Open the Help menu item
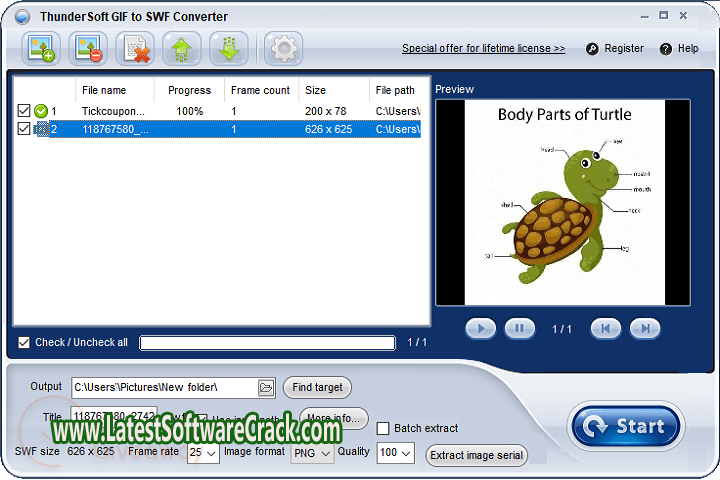The height and width of the screenshot is (480, 720). click(679, 48)
